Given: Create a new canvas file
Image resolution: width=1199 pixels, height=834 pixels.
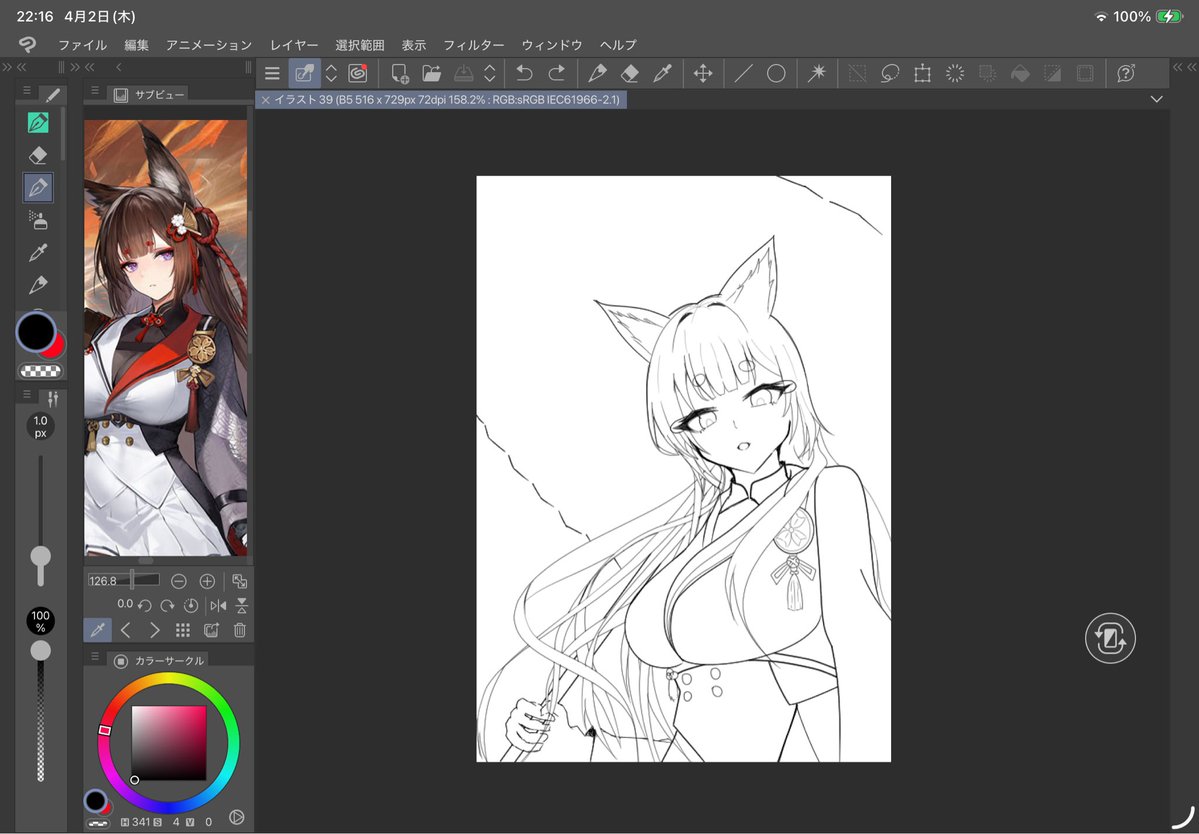Looking at the screenshot, I should click(x=400, y=73).
